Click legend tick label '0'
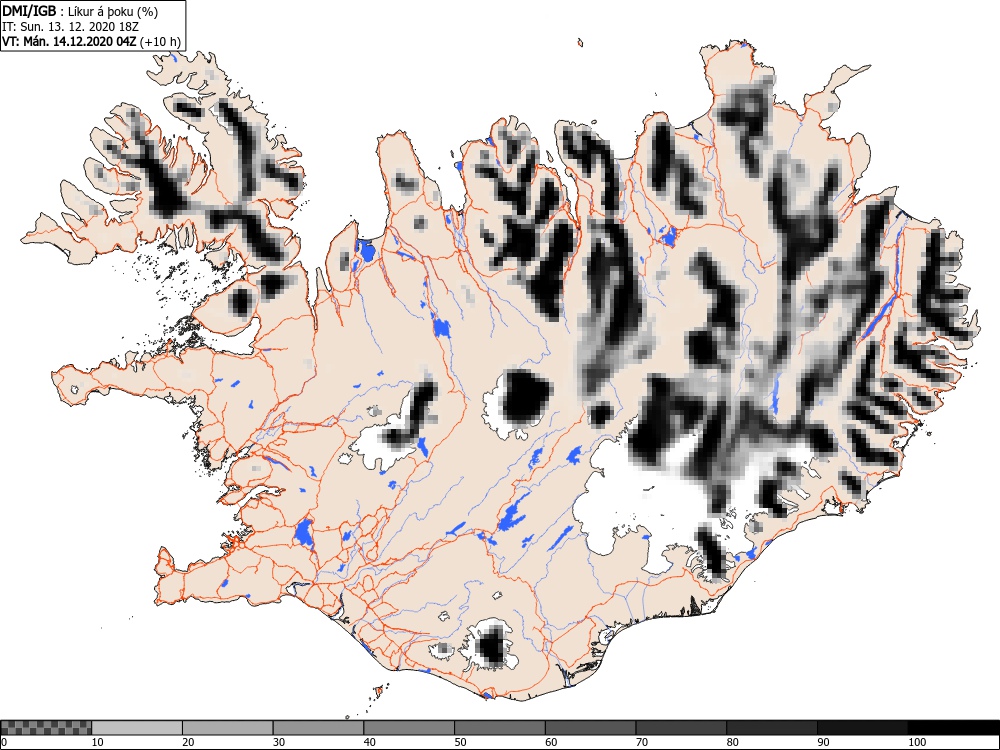Viewport: 1000px width, 750px height. (4, 742)
